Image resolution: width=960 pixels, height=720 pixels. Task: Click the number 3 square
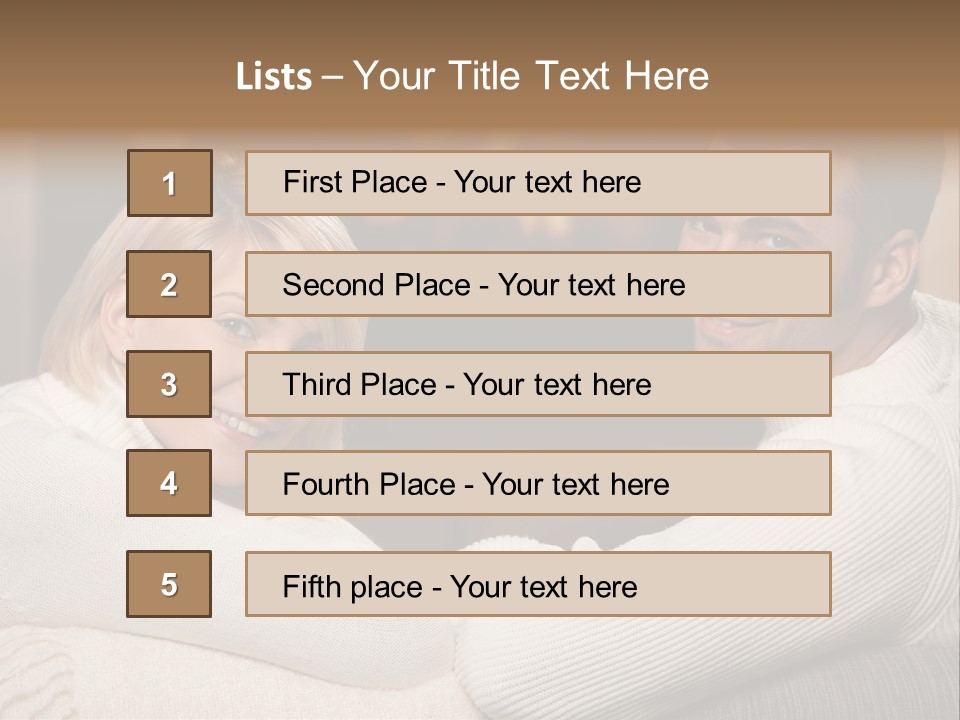point(169,384)
